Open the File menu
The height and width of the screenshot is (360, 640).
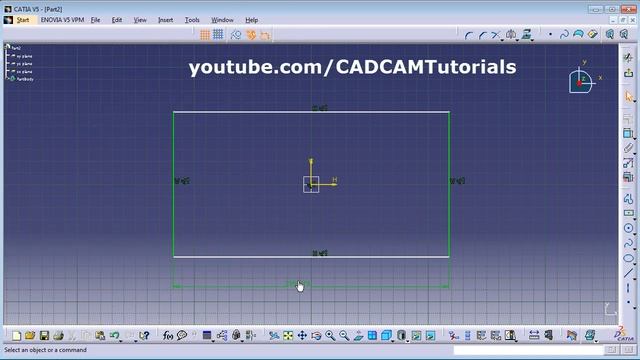pos(95,20)
